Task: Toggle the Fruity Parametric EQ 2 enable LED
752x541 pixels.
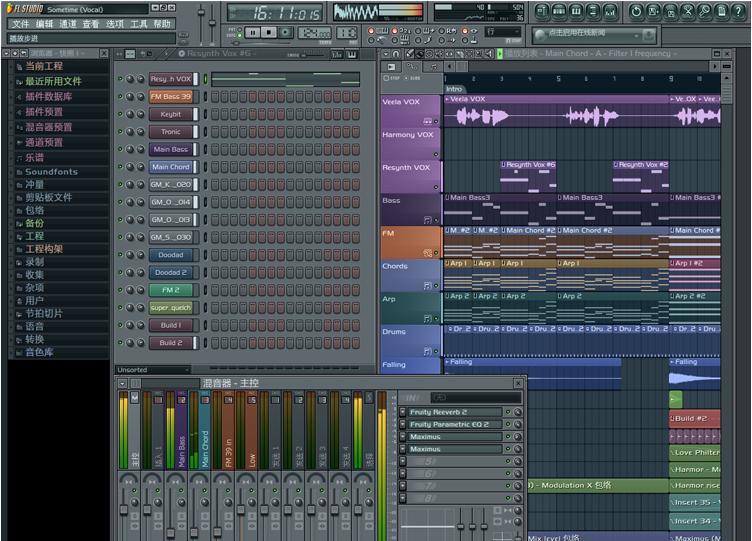Action: pyautogui.click(x=508, y=424)
